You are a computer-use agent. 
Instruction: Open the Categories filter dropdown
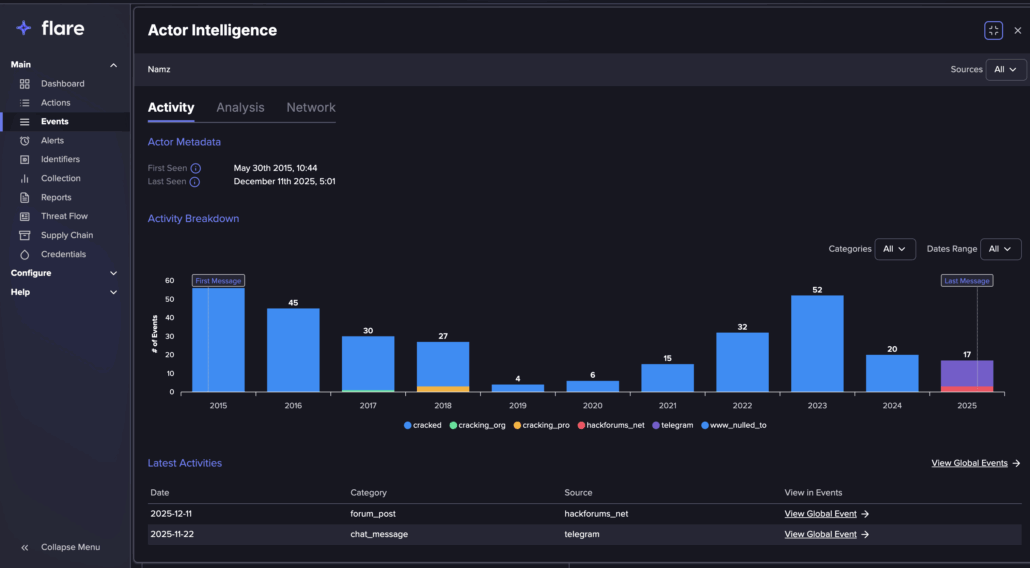point(895,249)
